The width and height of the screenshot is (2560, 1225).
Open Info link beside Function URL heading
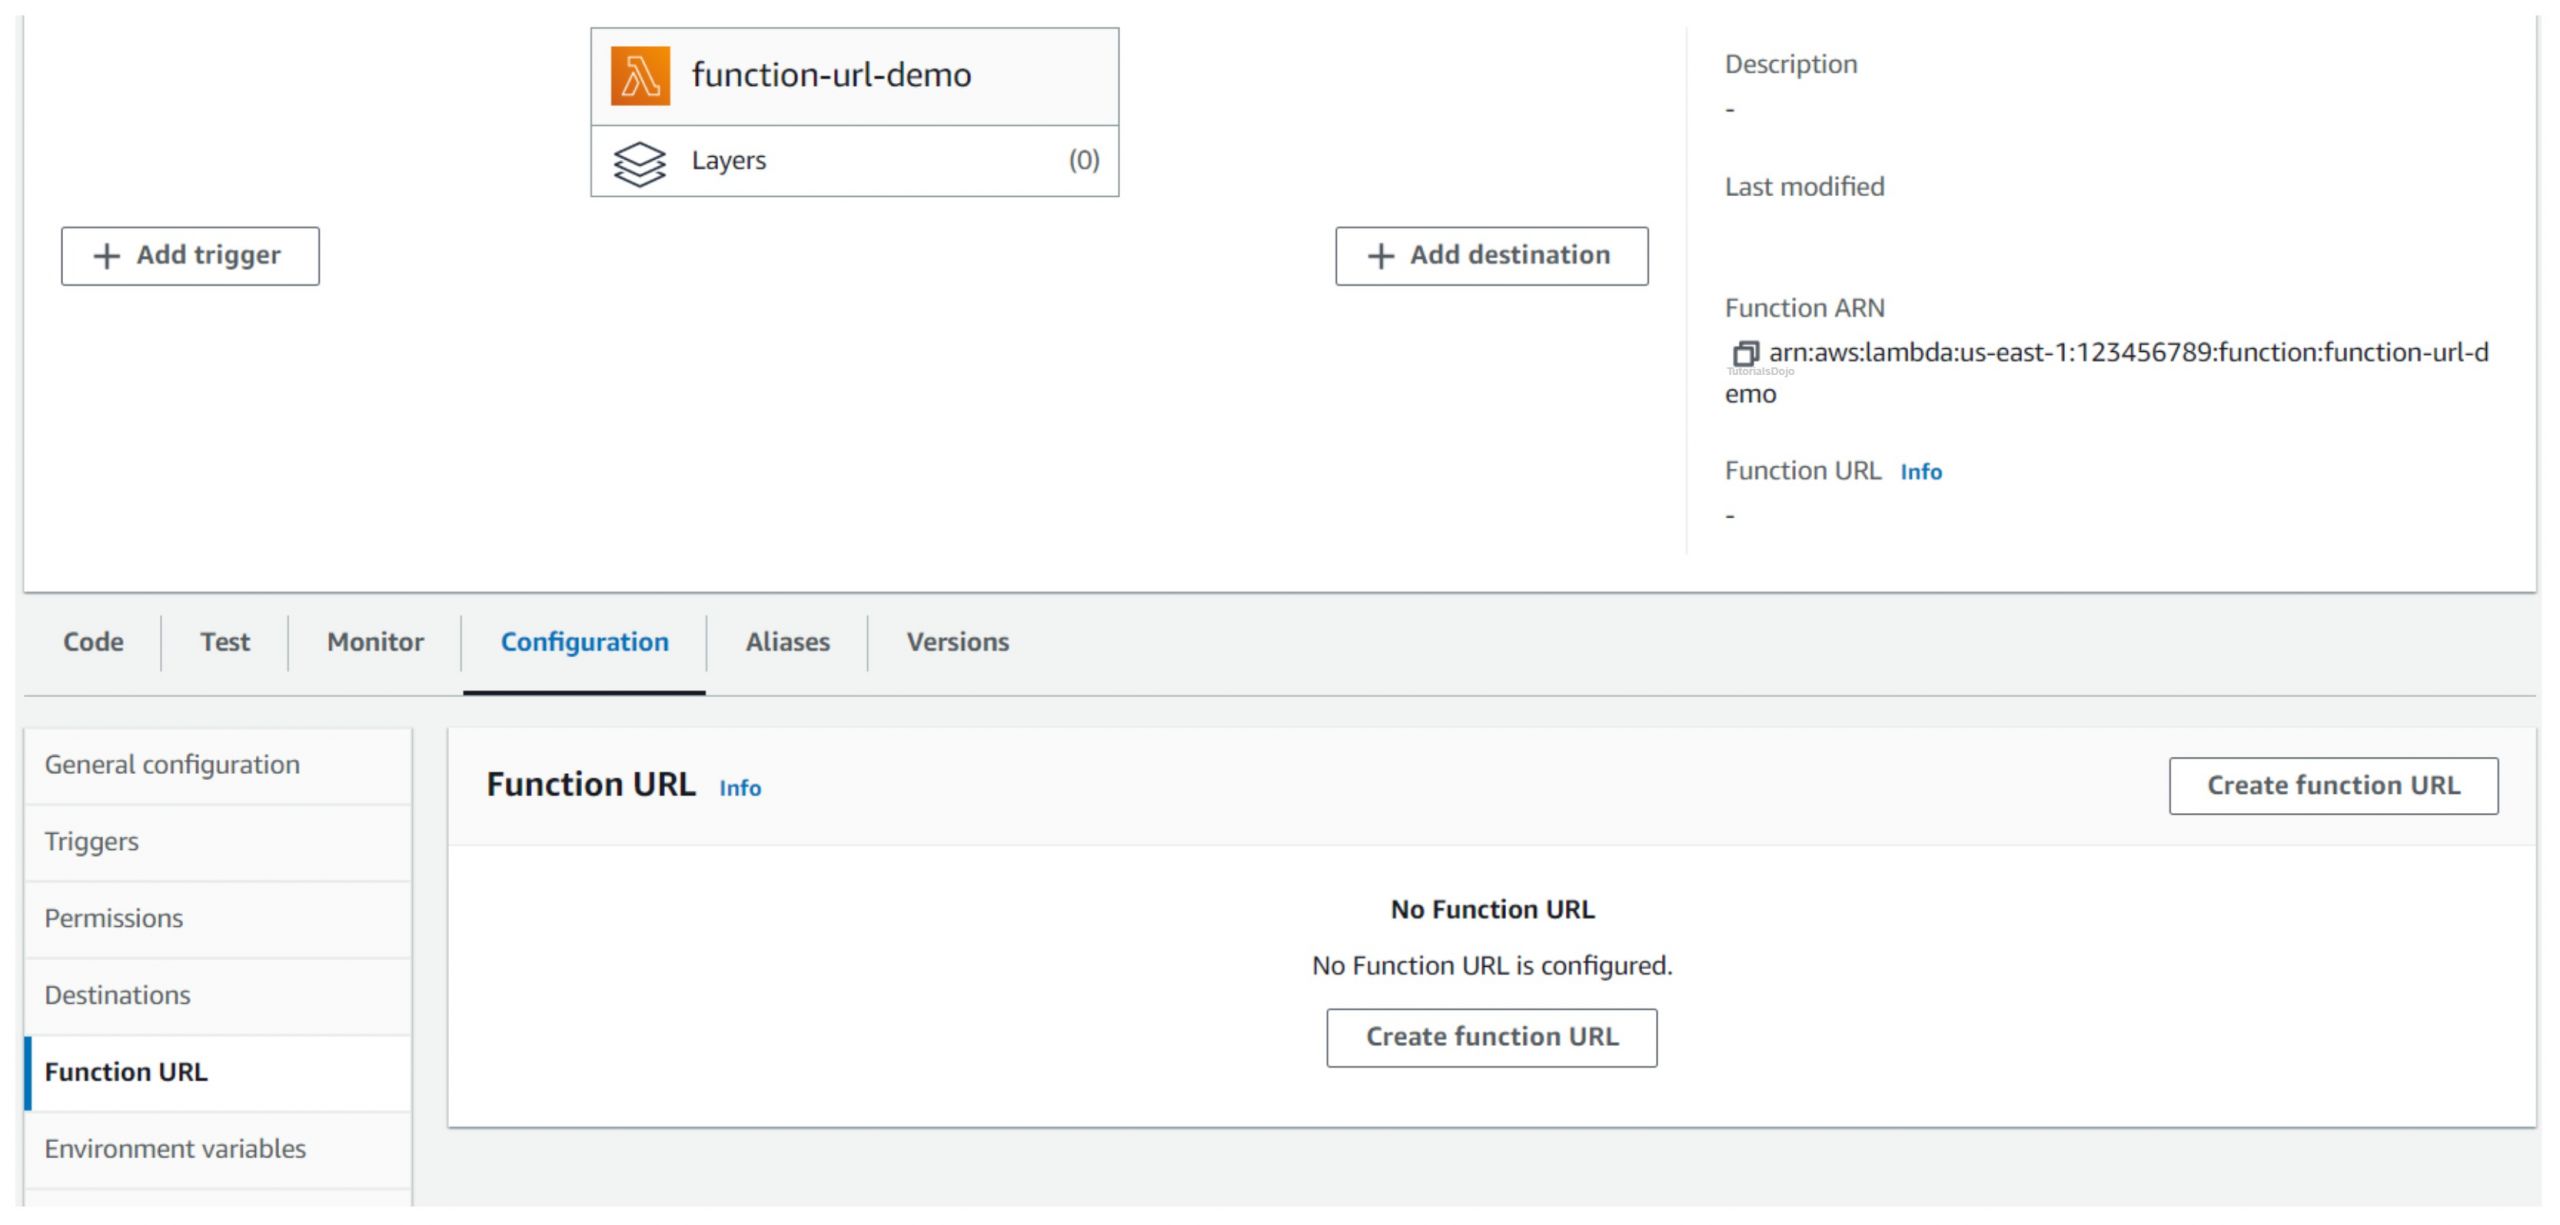coord(740,789)
